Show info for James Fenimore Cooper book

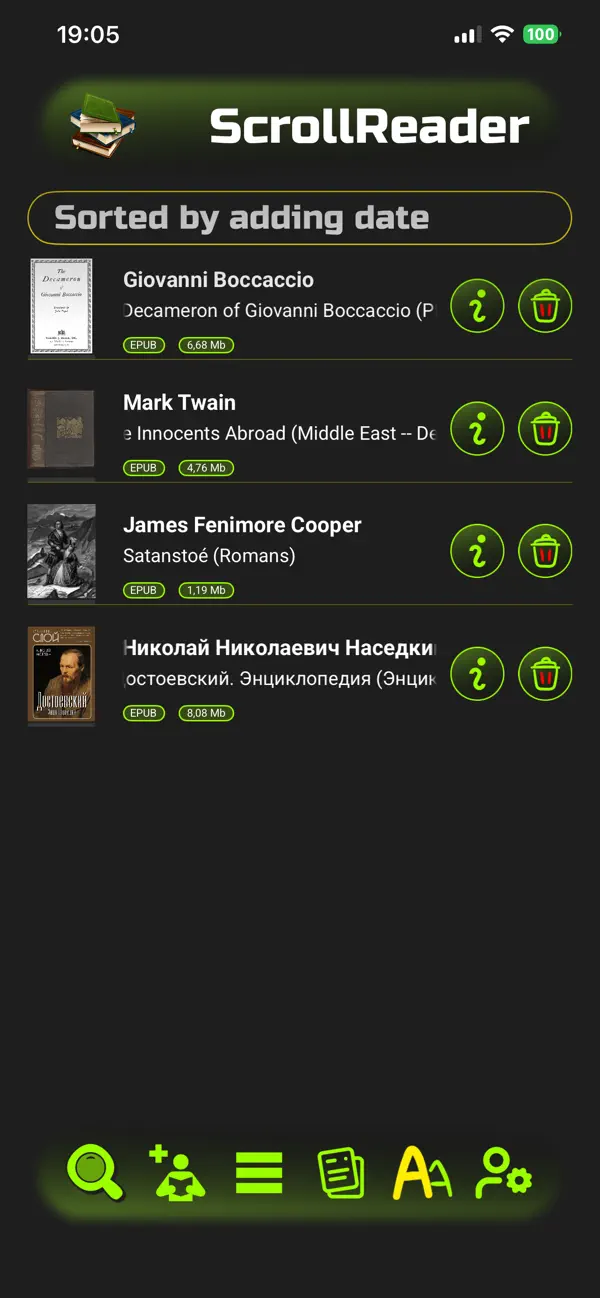[477, 551]
